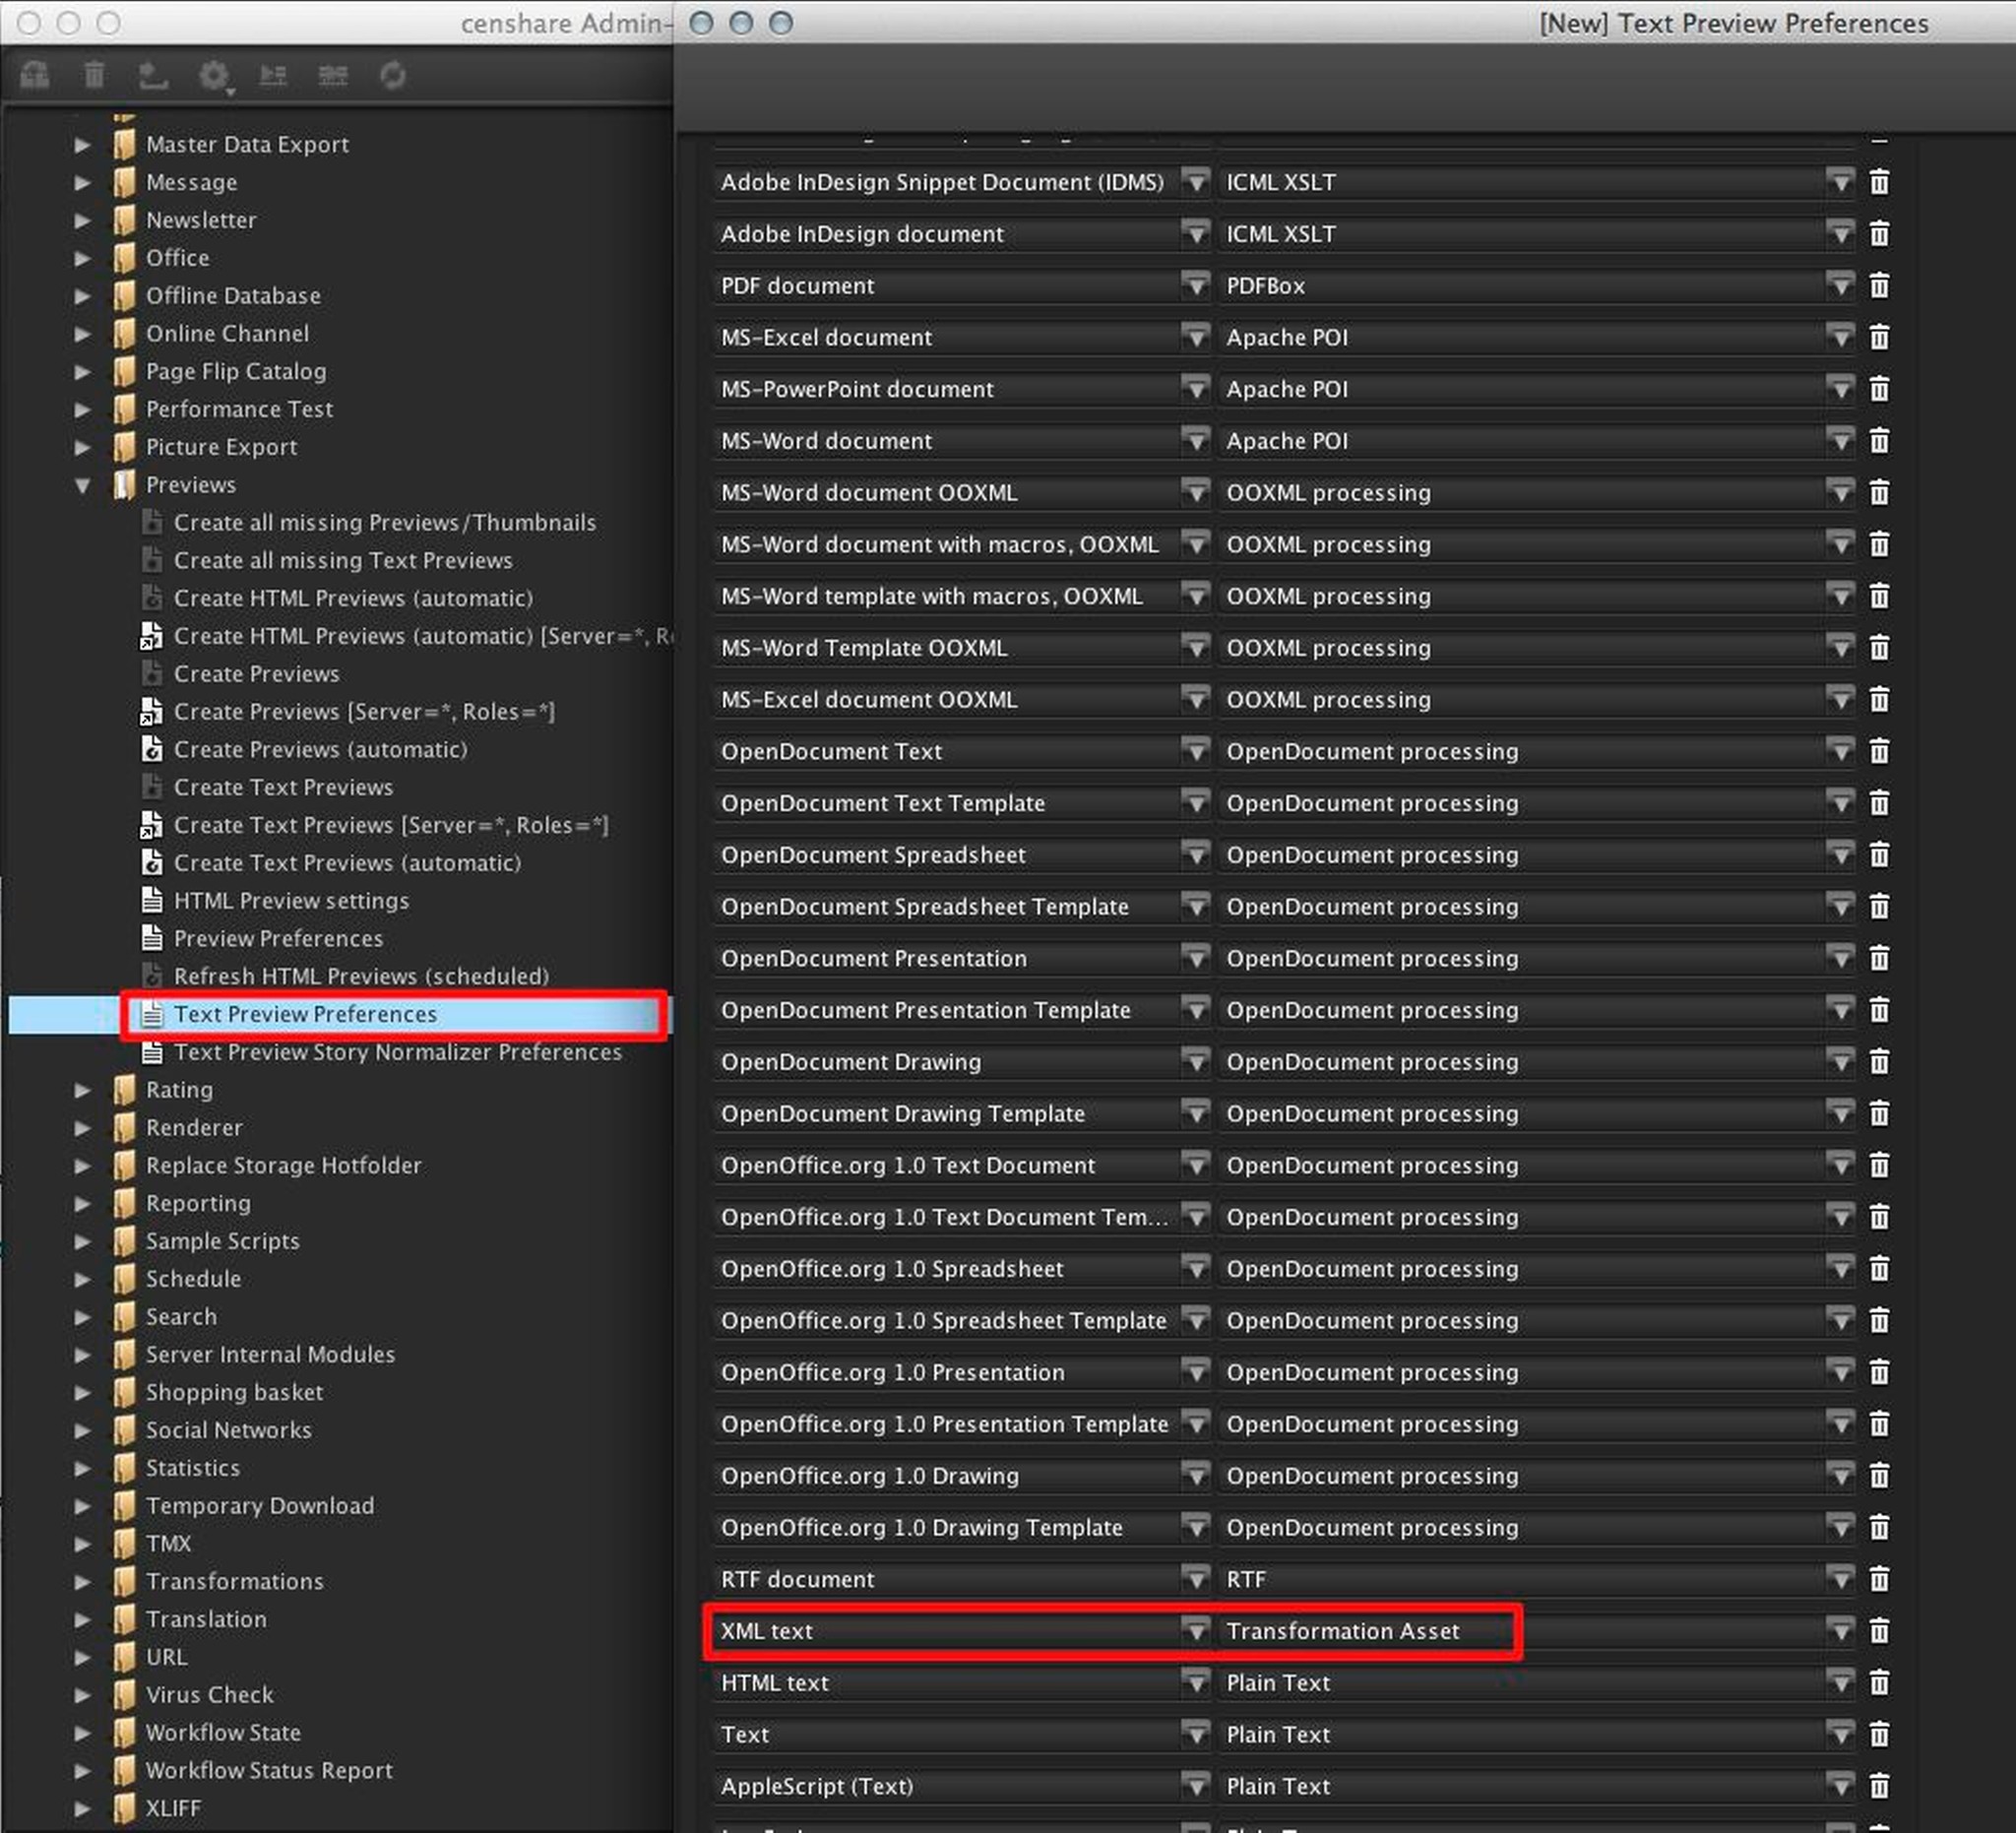The height and width of the screenshot is (1833, 2016).
Task: Open the processor dropdown for MS-Word document
Action: tap(1842, 440)
